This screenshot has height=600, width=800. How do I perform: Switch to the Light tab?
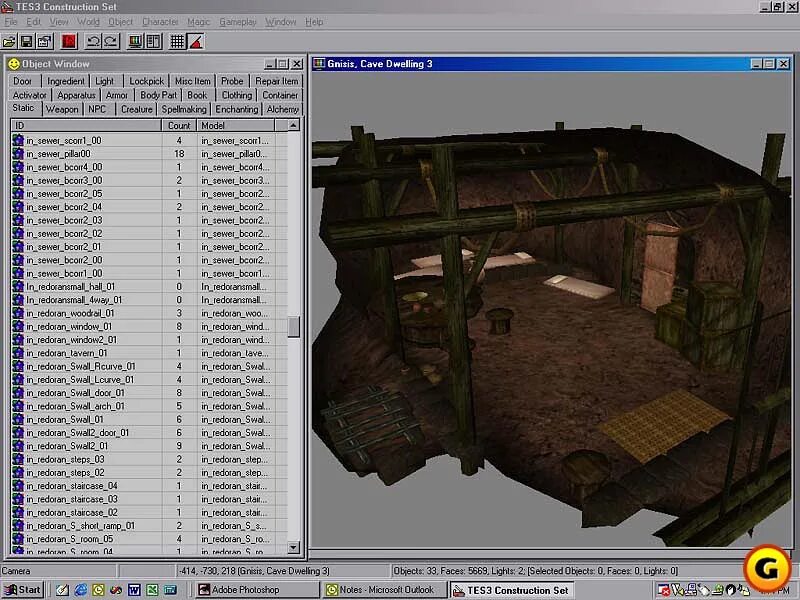coord(105,81)
